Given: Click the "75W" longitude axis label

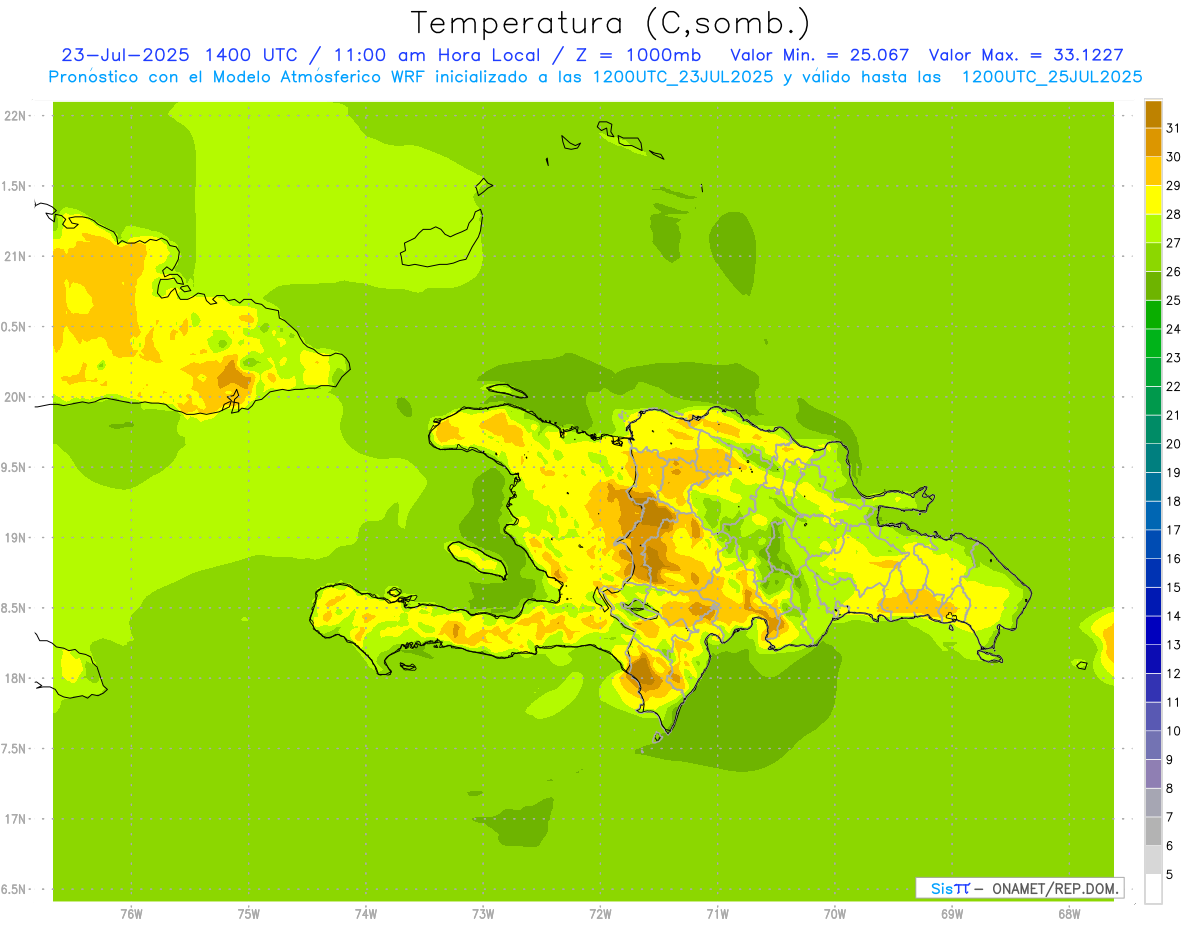Looking at the screenshot, I should (249, 914).
